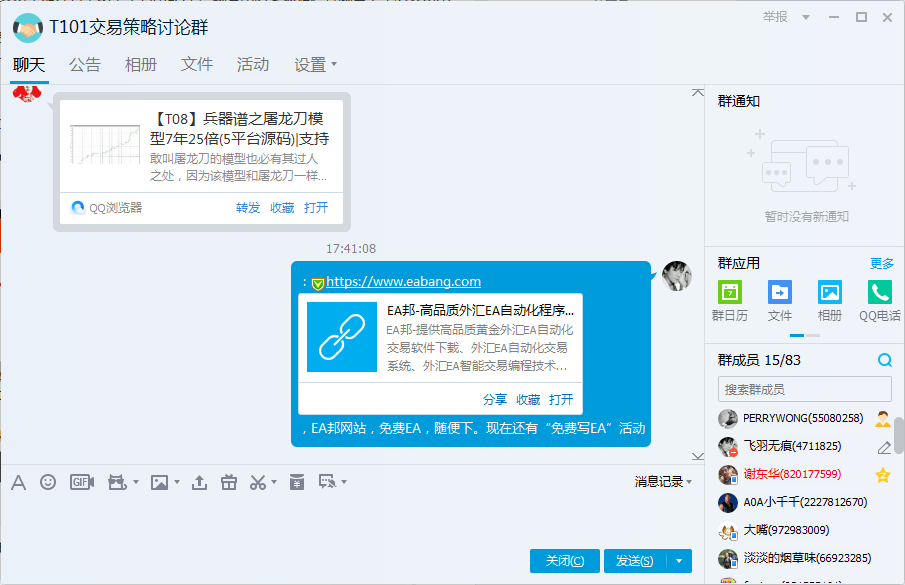This screenshot has height=585, width=905.
Task: Click the T08 兵器谱之屠龙刀 card title
Action: [x=239, y=129]
